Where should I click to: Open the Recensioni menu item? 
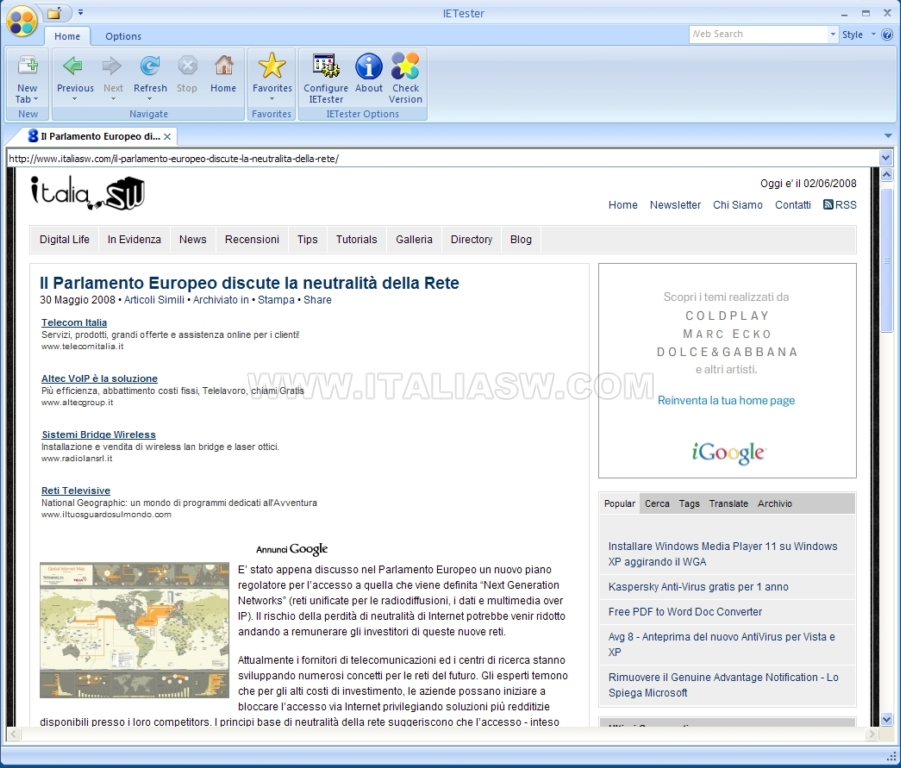click(x=252, y=240)
